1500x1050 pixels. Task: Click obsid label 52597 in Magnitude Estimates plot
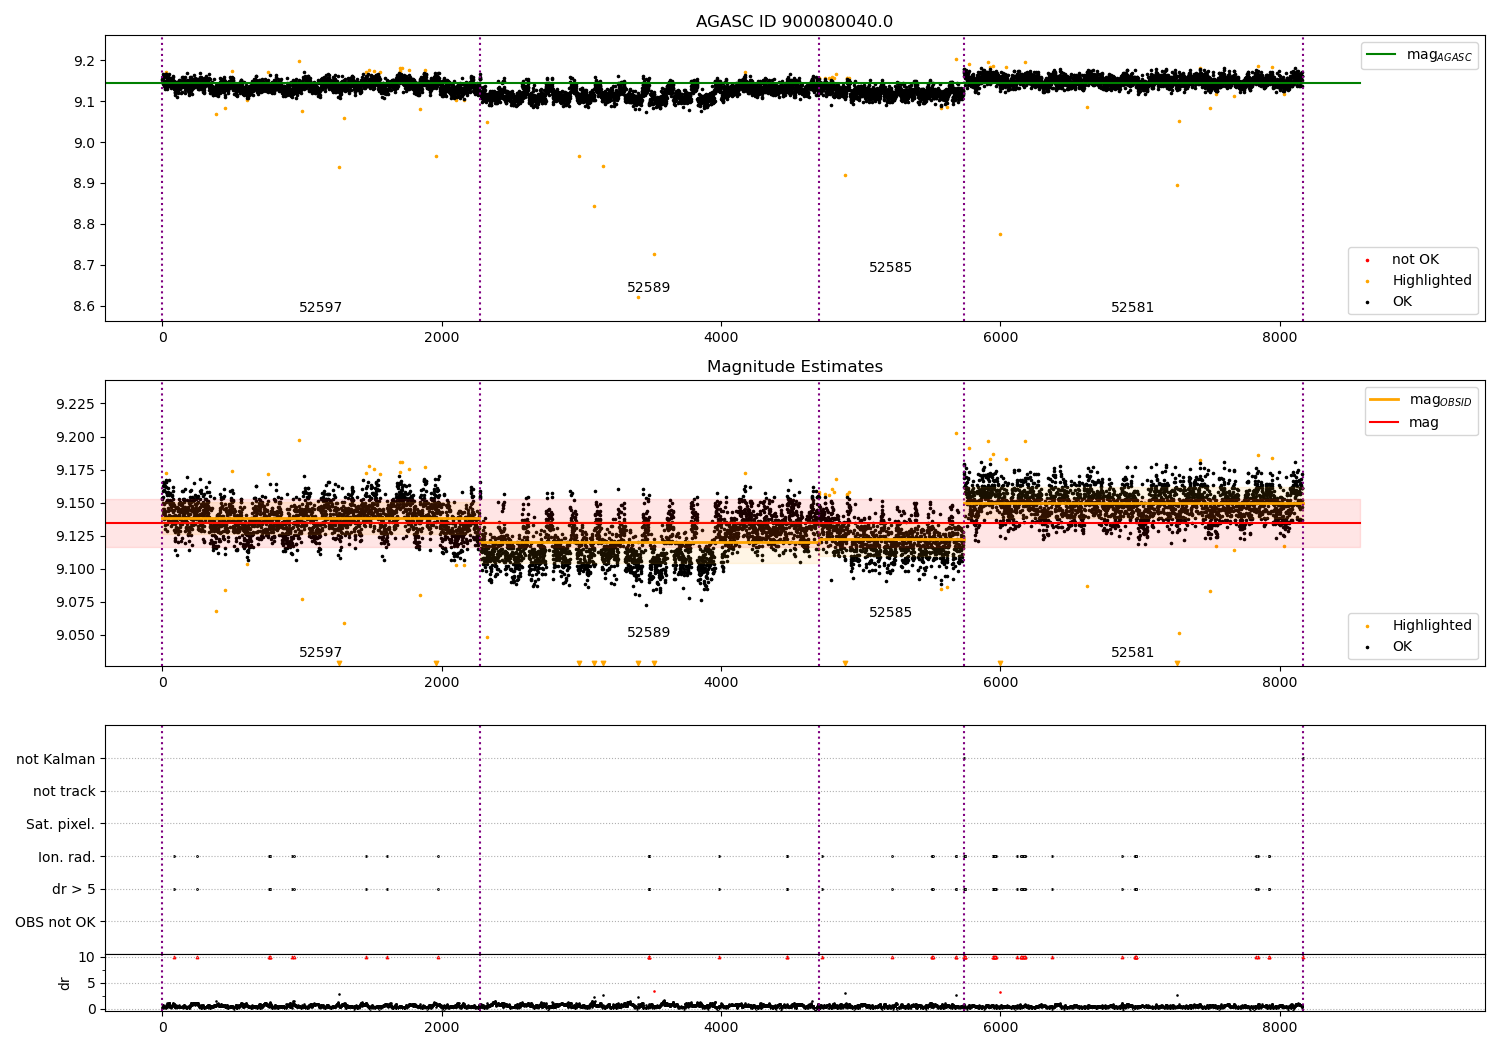coord(320,653)
